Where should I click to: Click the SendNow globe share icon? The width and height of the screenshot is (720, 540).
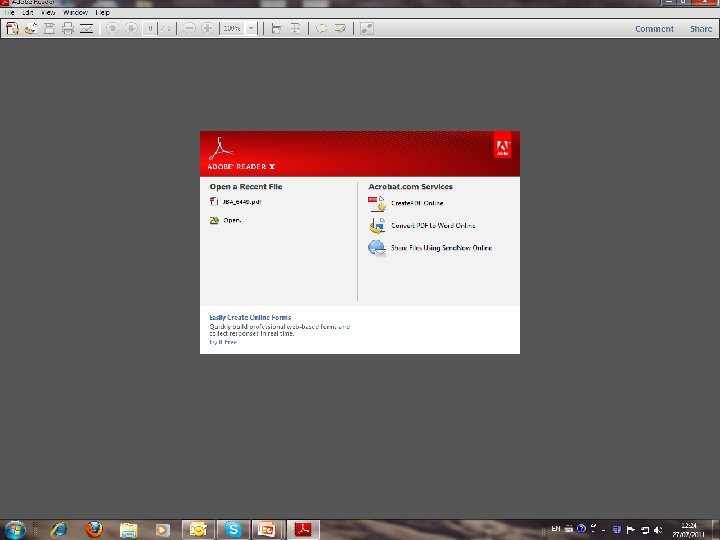377,248
